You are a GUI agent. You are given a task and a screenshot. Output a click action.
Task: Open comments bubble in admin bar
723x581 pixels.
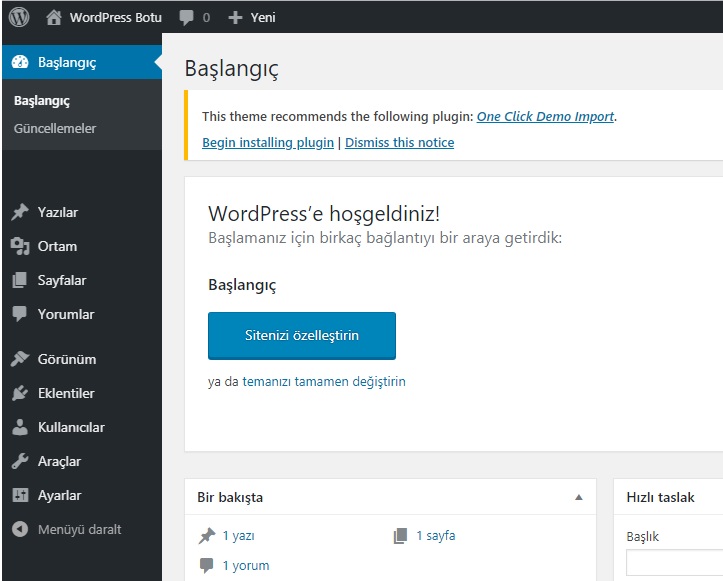tap(186, 18)
